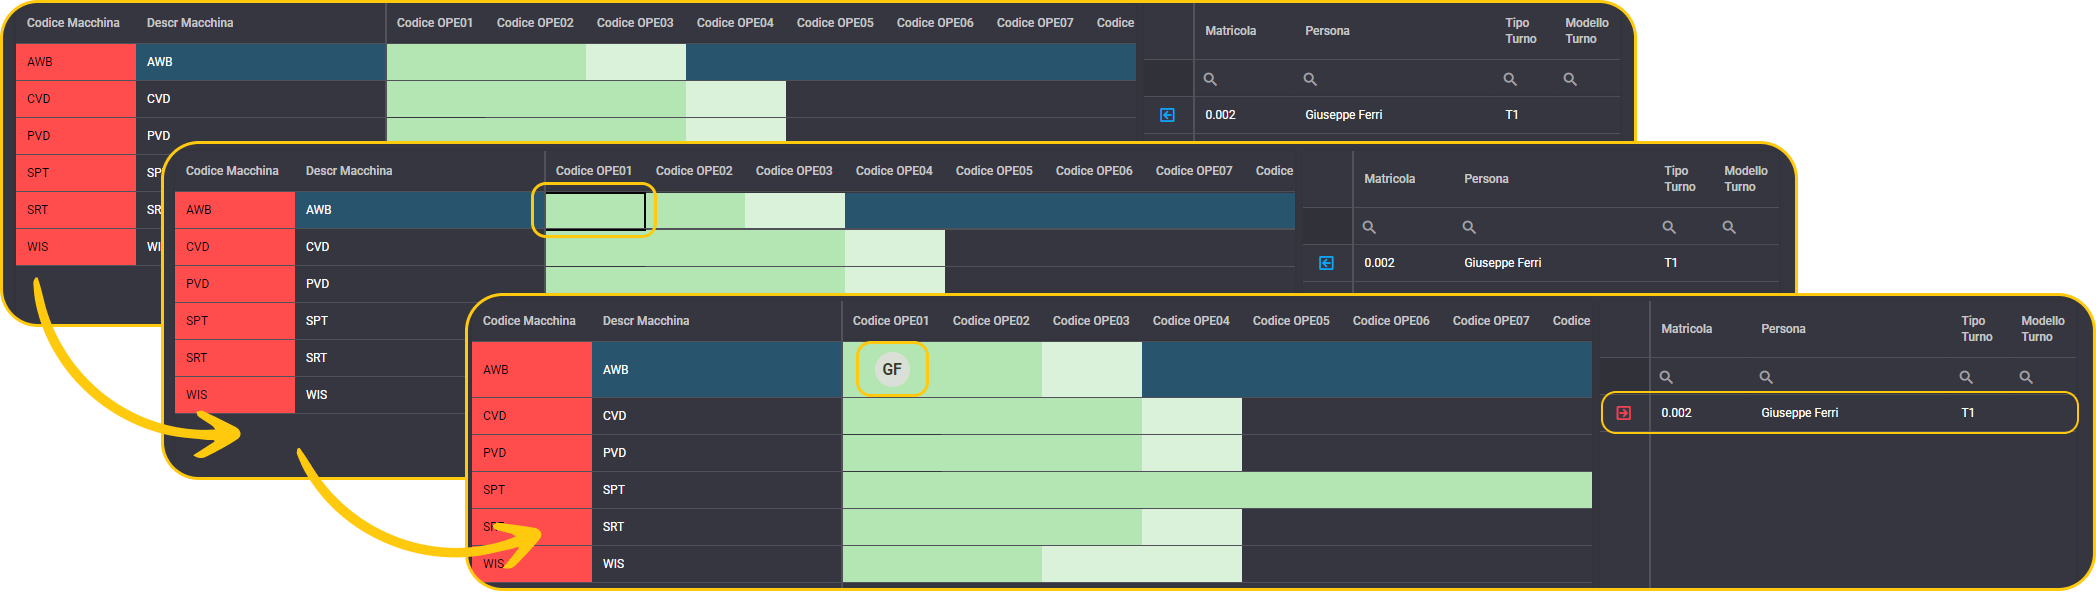Image resolution: width=2096 pixels, height=604 pixels.
Task: Open the Persona search filter in the front panel
Action: (1766, 377)
